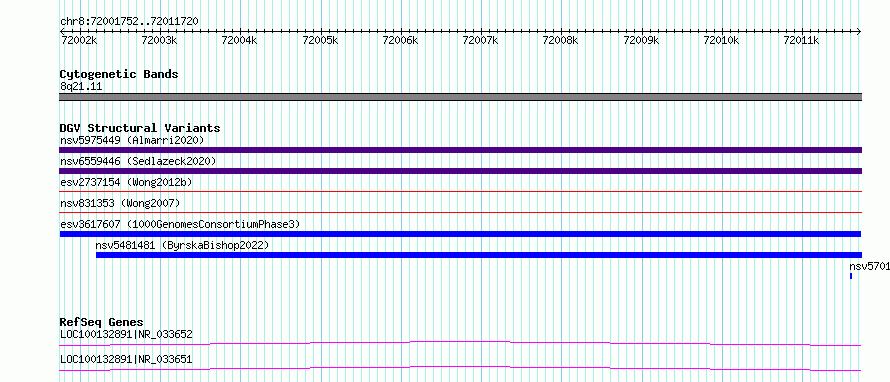Click the 72004k ruler tick label
Image resolution: width=890 pixels, height=382 pixels.
click(x=240, y=40)
